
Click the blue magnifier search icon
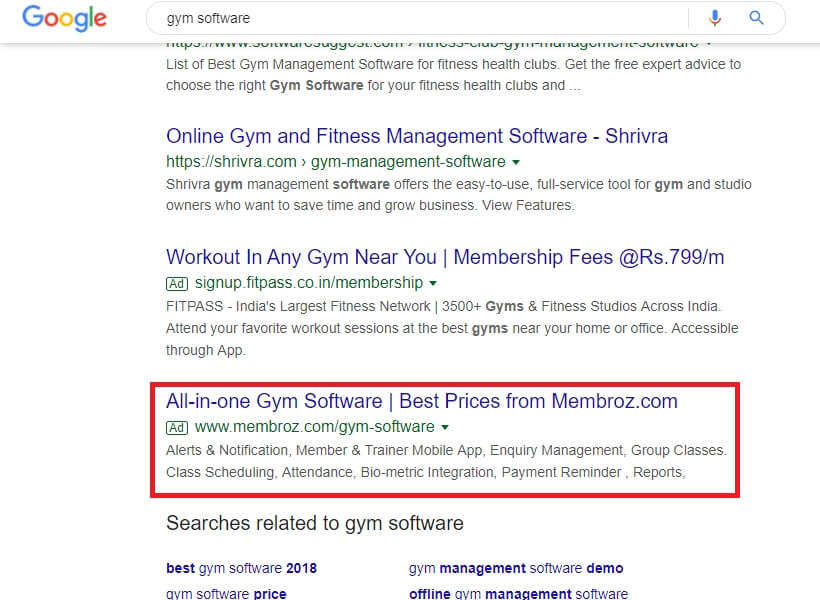[756, 18]
